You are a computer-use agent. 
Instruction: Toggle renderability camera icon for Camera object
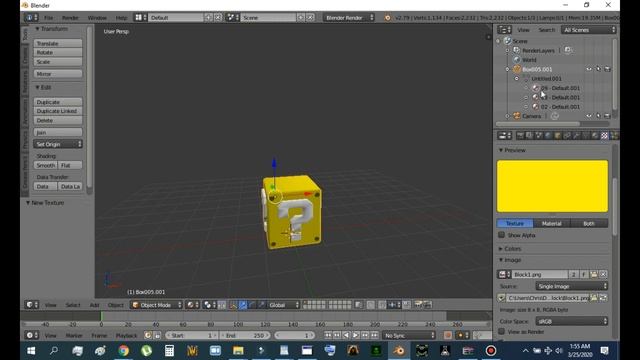click(x=607, y=116)
